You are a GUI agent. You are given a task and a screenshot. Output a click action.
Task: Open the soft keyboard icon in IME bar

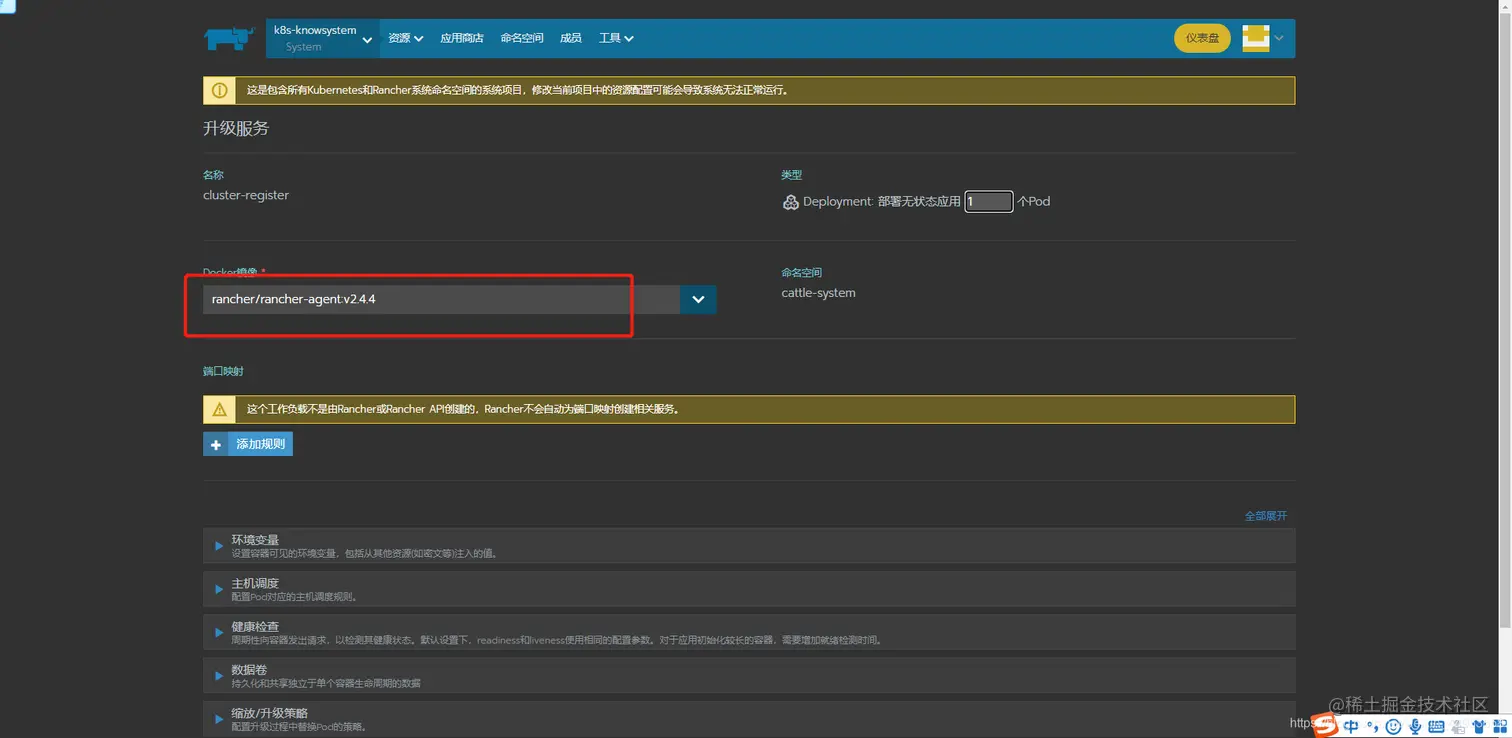click(1436, 727)
